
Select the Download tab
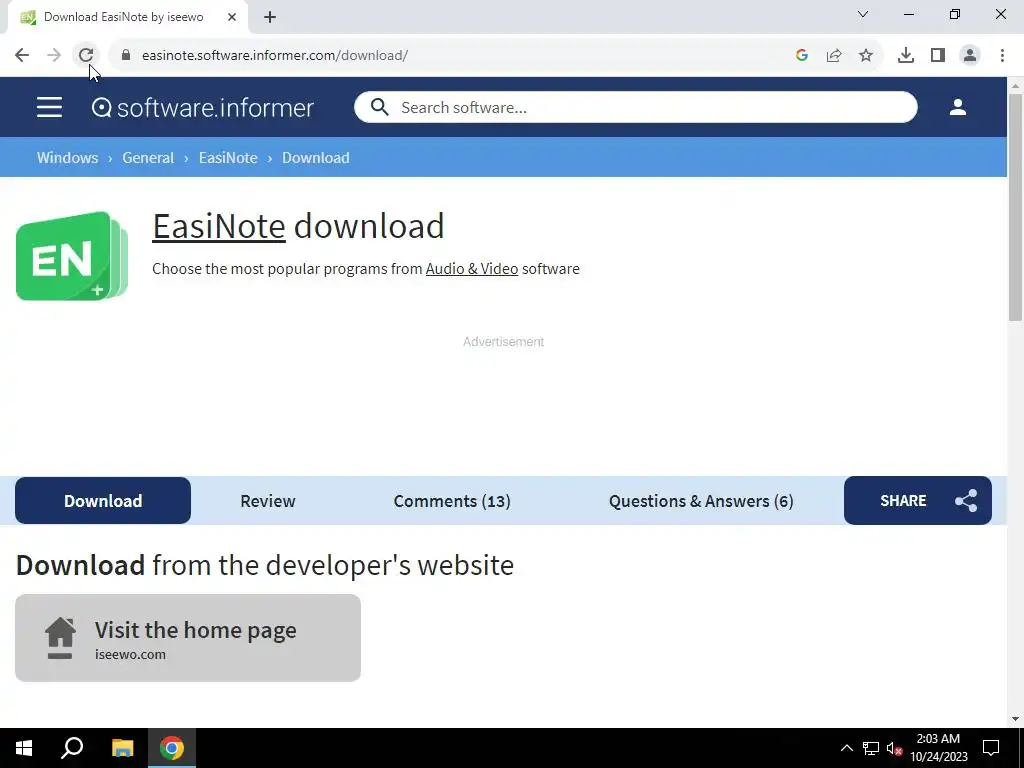pyautogui.click(x=103, y=501)
